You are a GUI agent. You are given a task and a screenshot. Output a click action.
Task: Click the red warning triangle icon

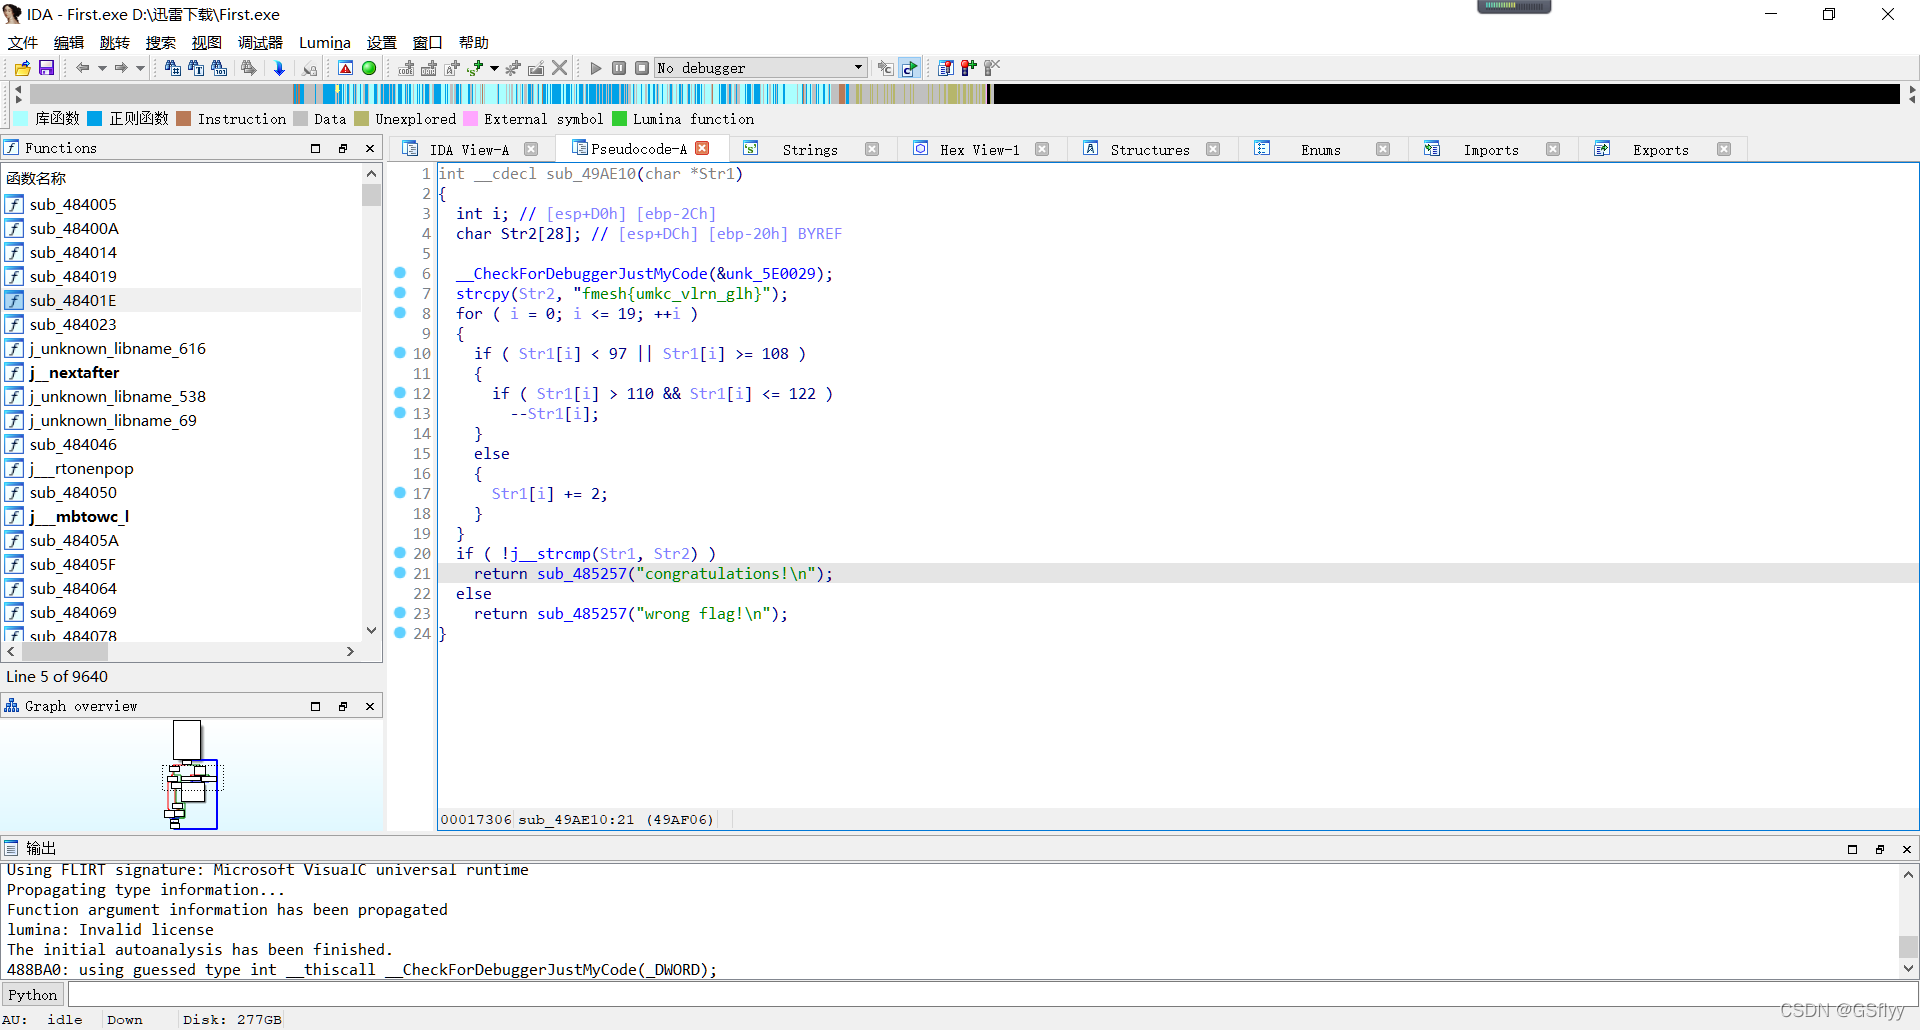point(345,68)
